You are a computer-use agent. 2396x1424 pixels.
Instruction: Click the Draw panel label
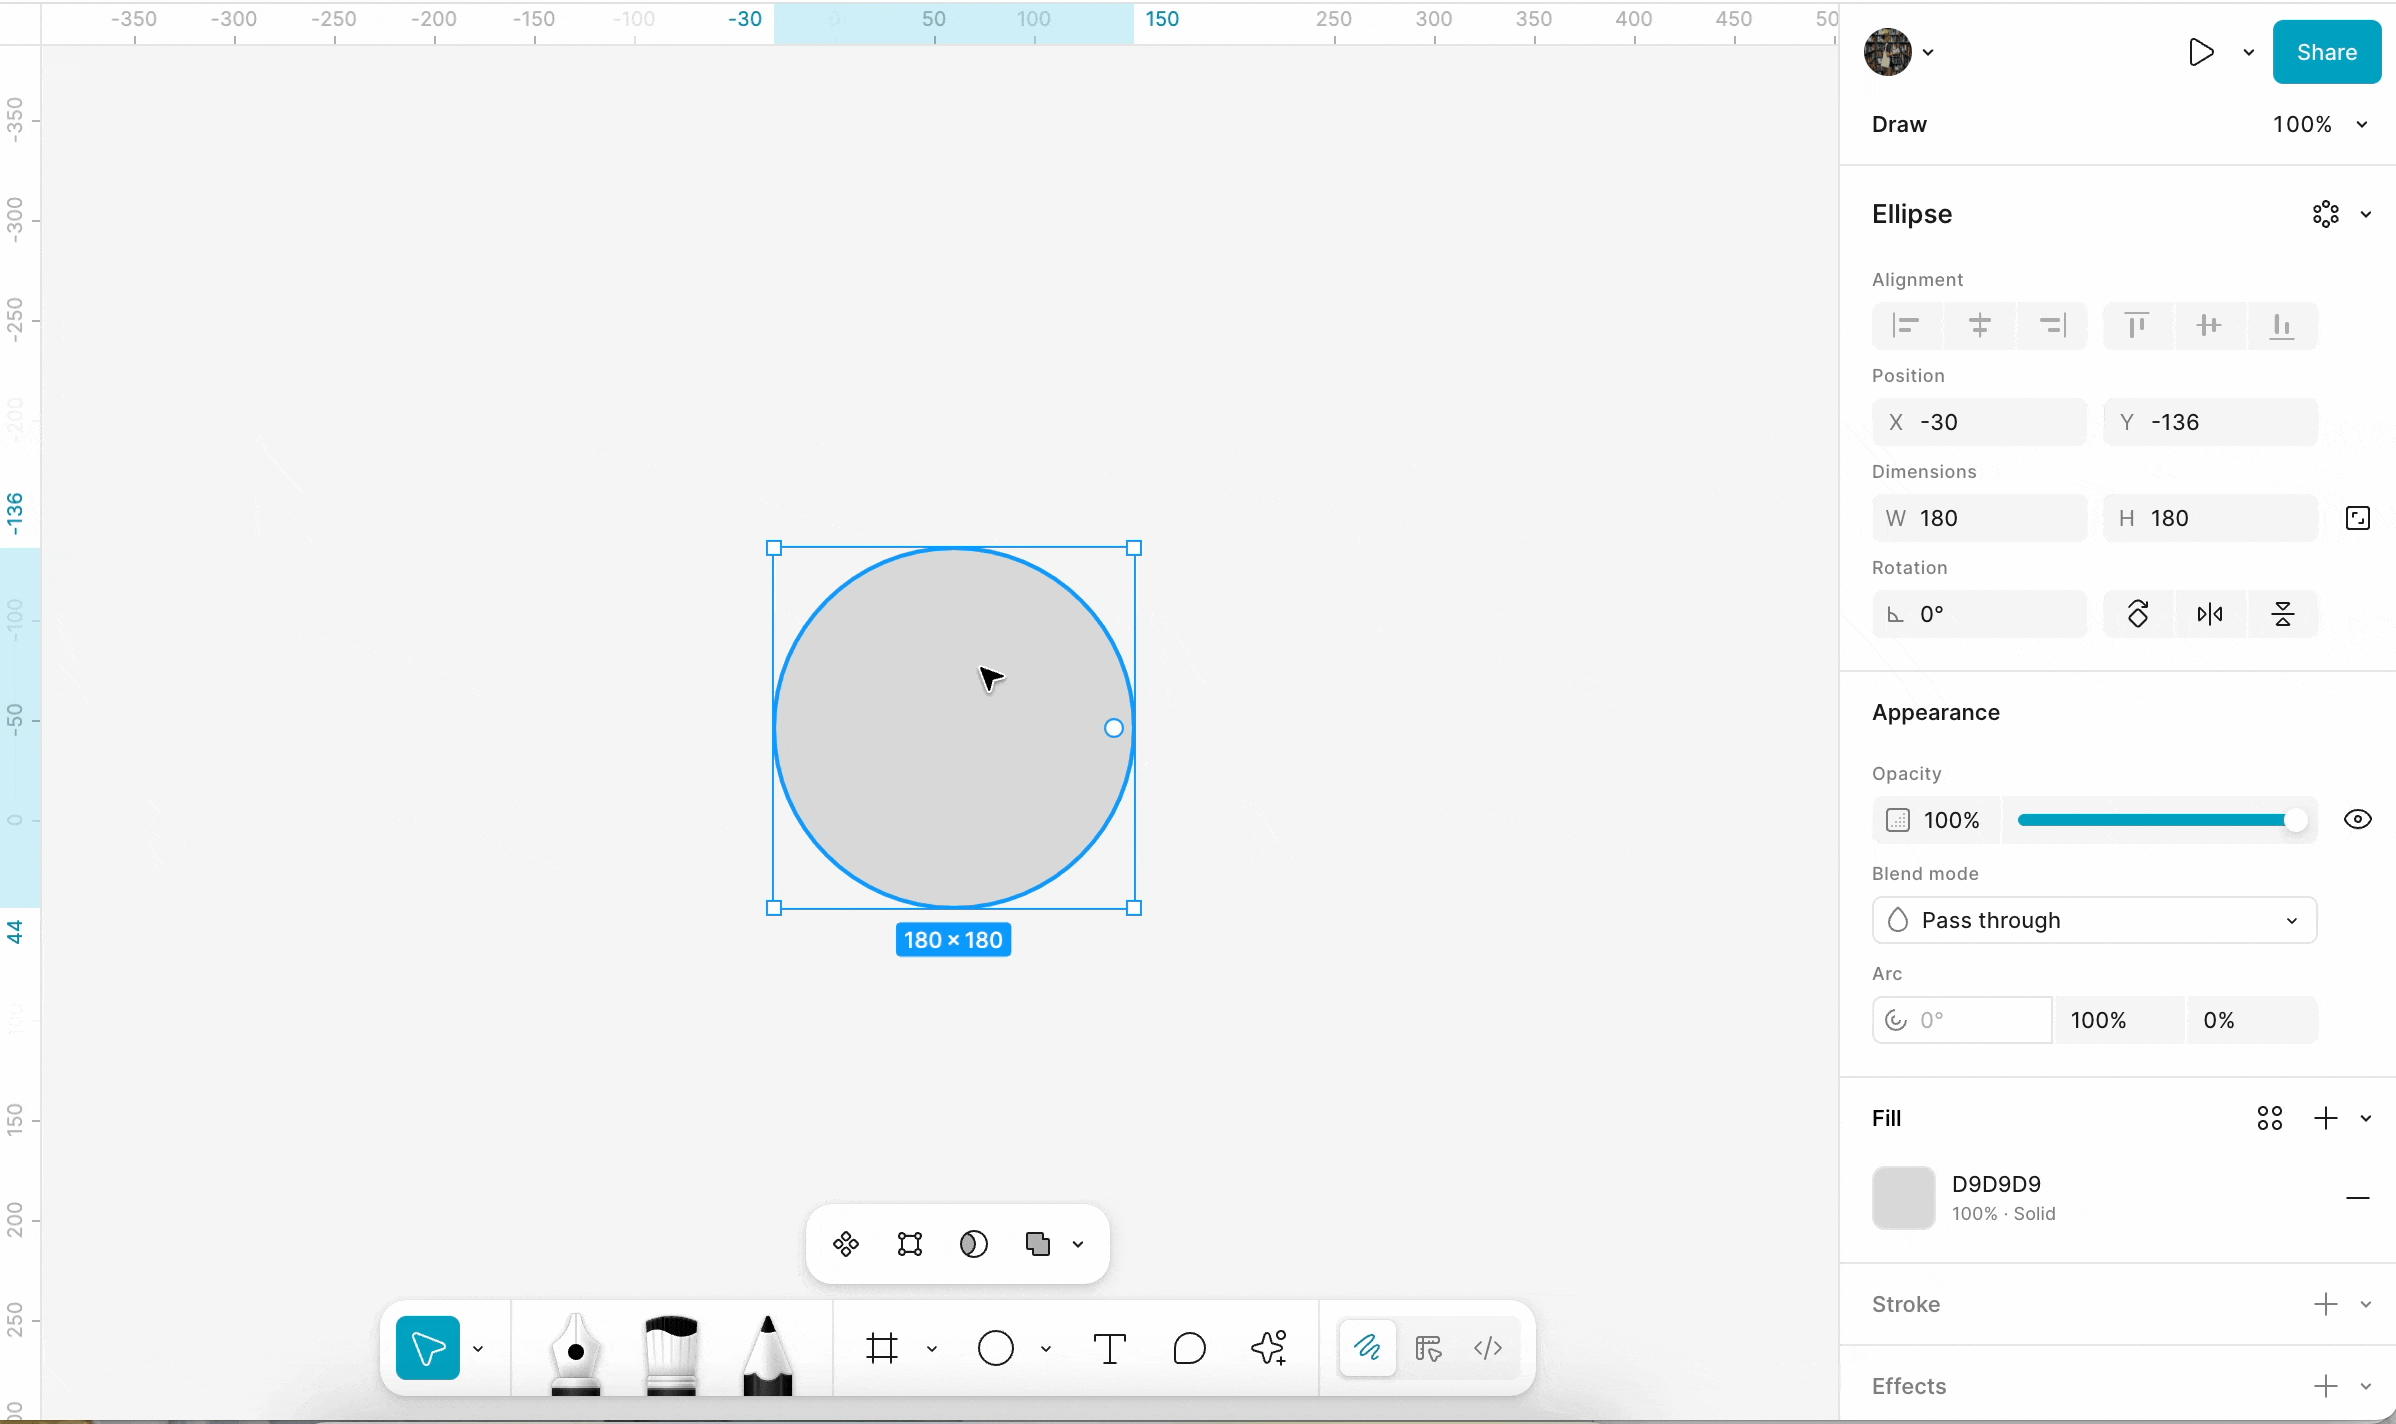(1899, 124)
